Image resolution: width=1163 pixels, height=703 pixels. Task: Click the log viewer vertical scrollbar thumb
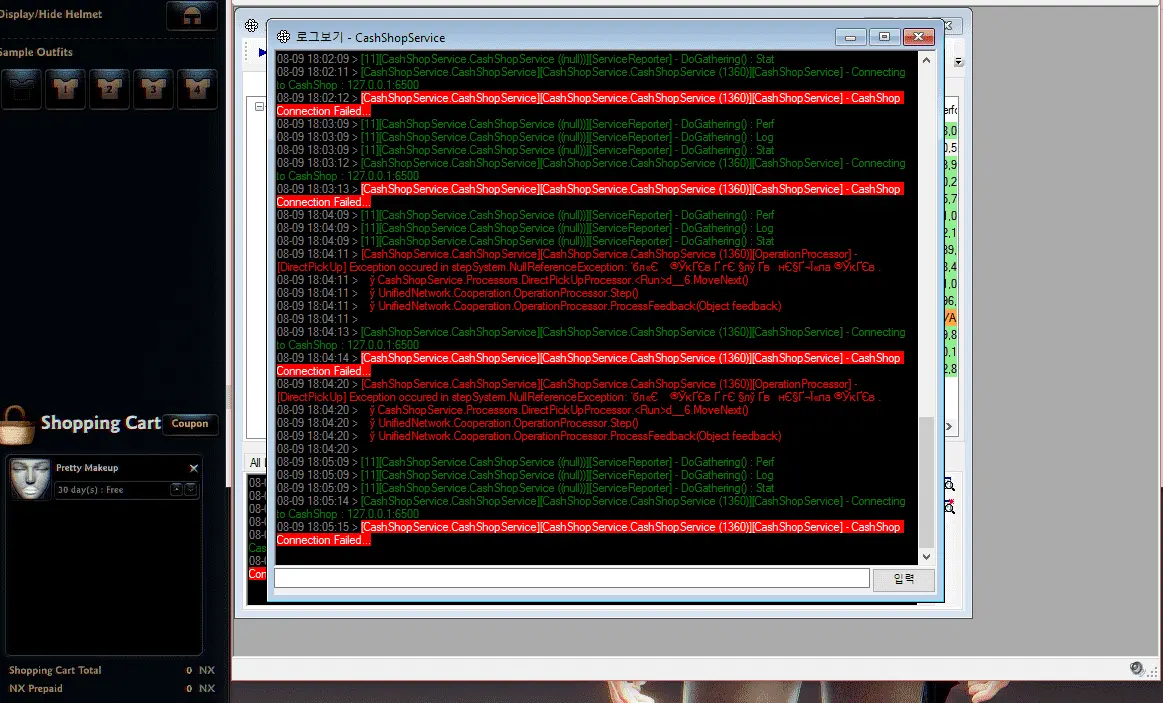point(926,482)
